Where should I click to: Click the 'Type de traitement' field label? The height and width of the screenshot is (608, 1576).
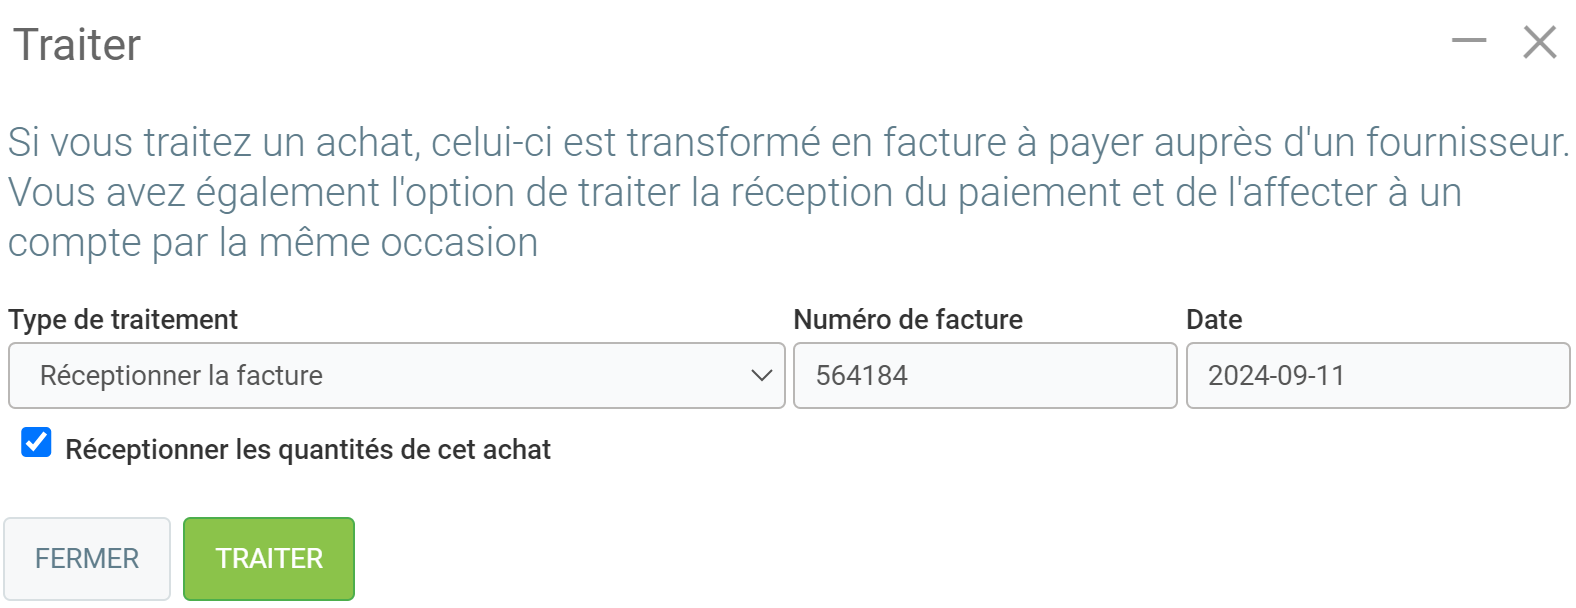point(123,320)
